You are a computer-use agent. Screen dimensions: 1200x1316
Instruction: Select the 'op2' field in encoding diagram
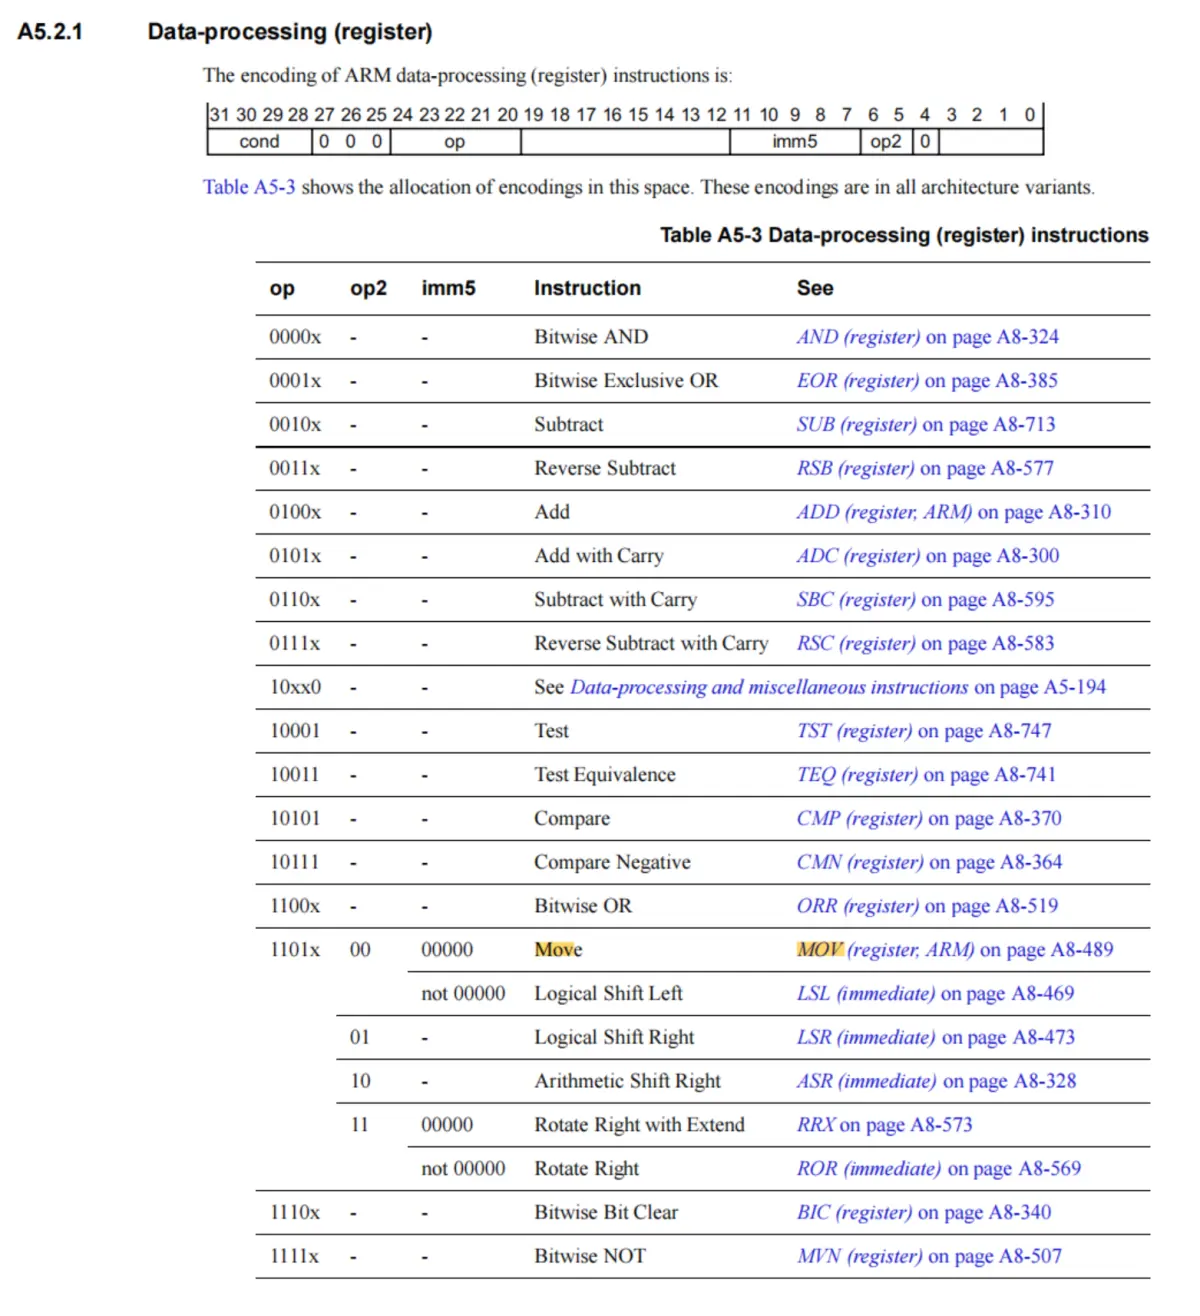886,142
